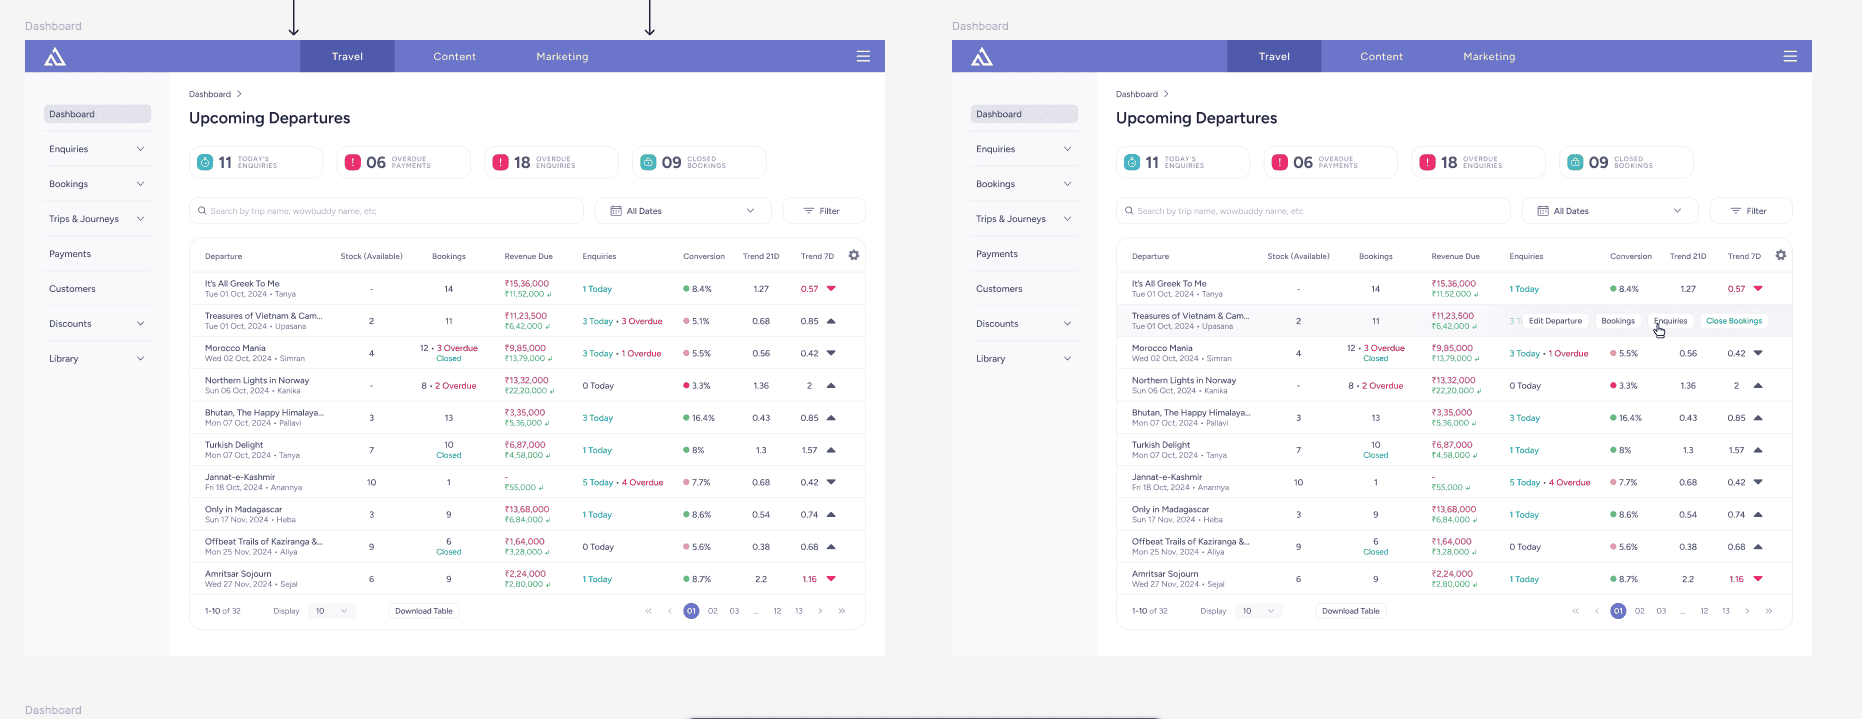
Task: Open the hamburger menu in the right dashboard
Action: pyautogui.click(x=1790, y=57)
